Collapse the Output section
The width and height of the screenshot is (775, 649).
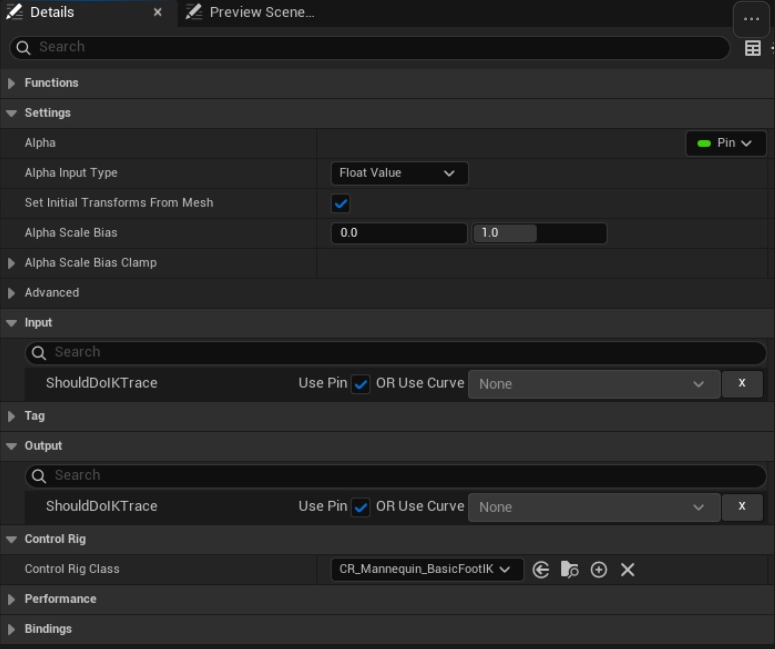(11, 446)
